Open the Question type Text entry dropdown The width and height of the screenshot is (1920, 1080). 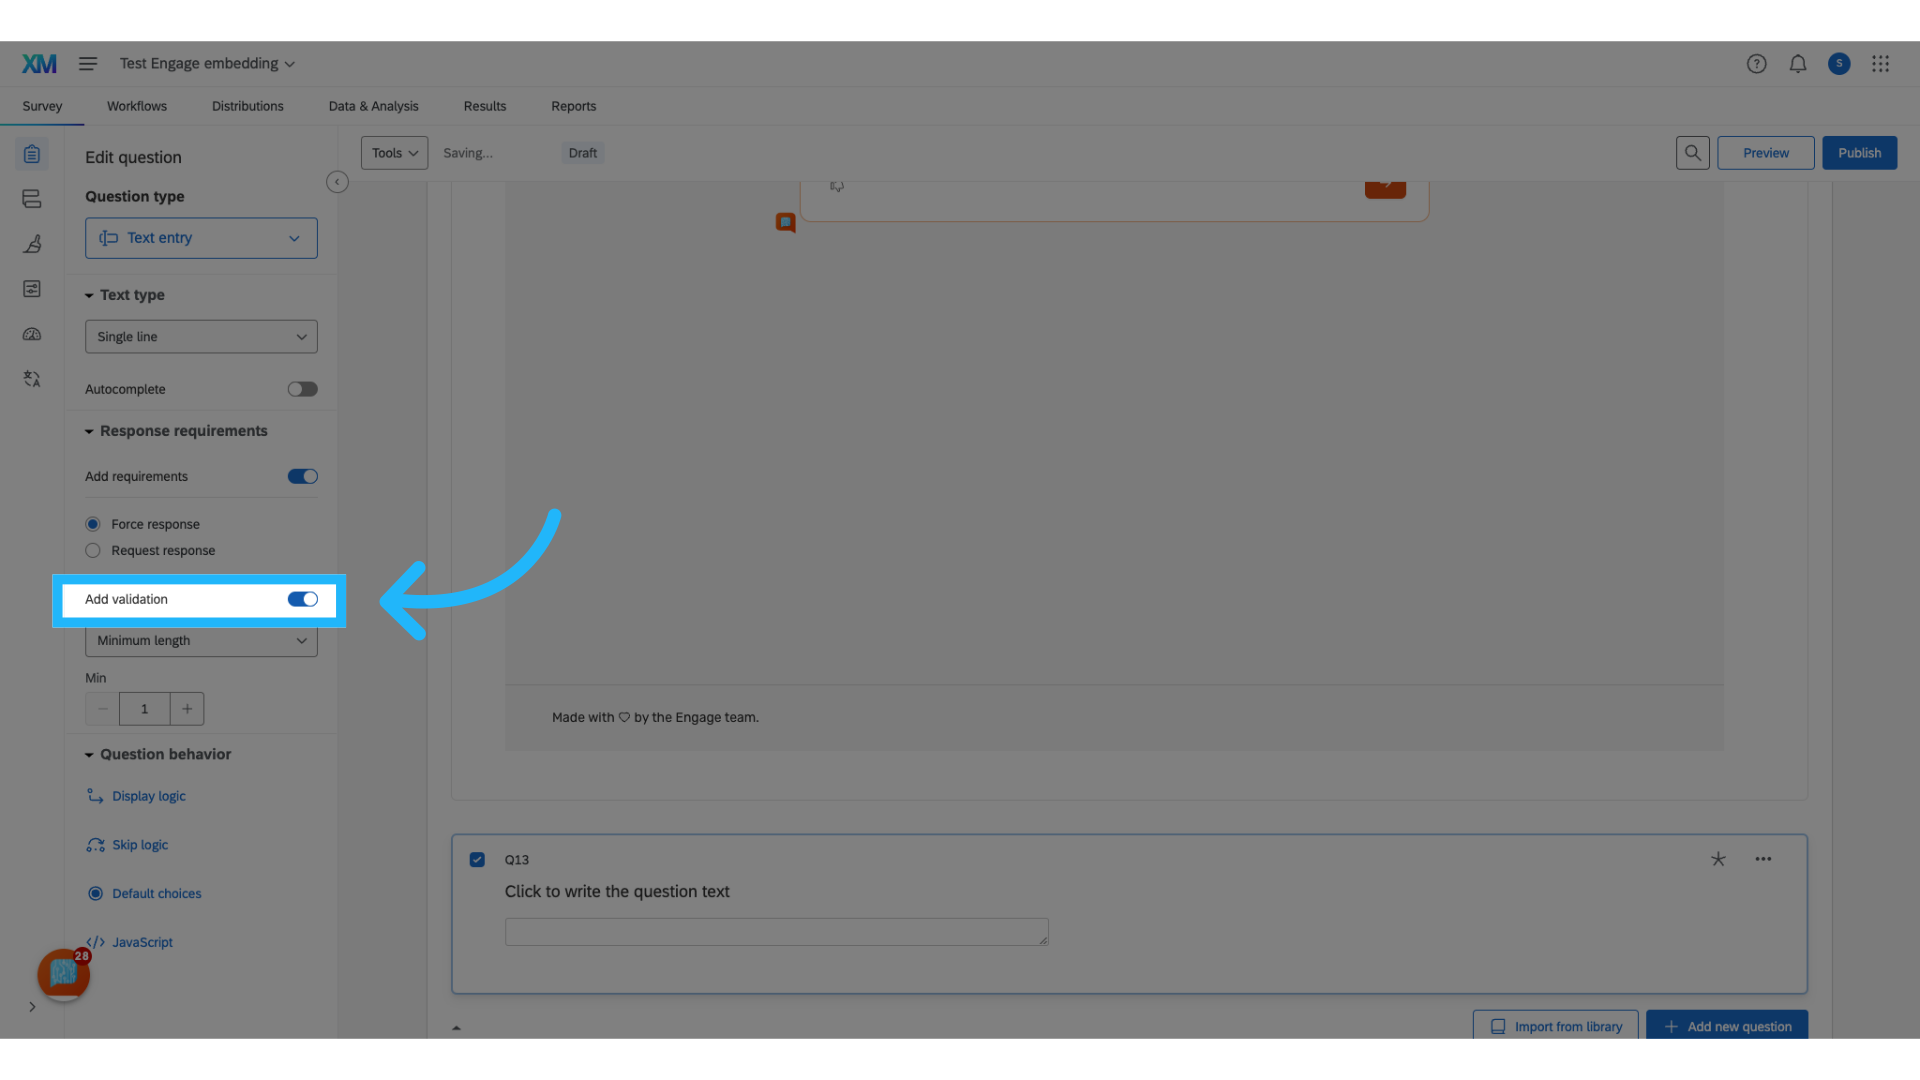pos(201,238)
